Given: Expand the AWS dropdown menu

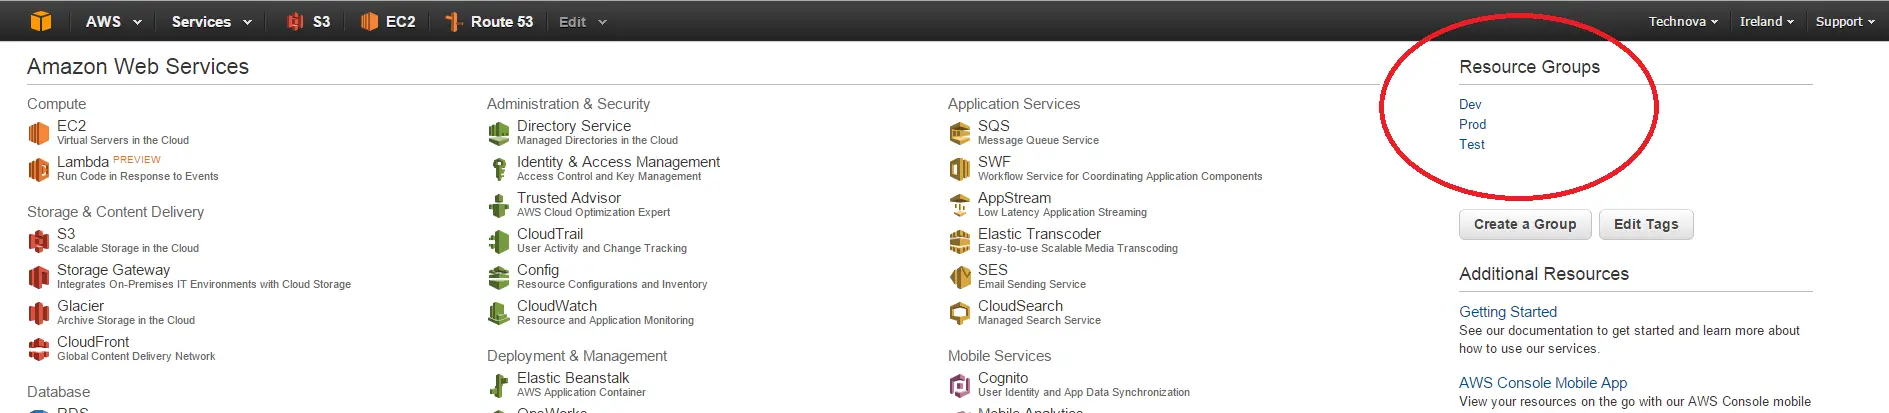Looking at the screenshot, I should coord(113,21).
